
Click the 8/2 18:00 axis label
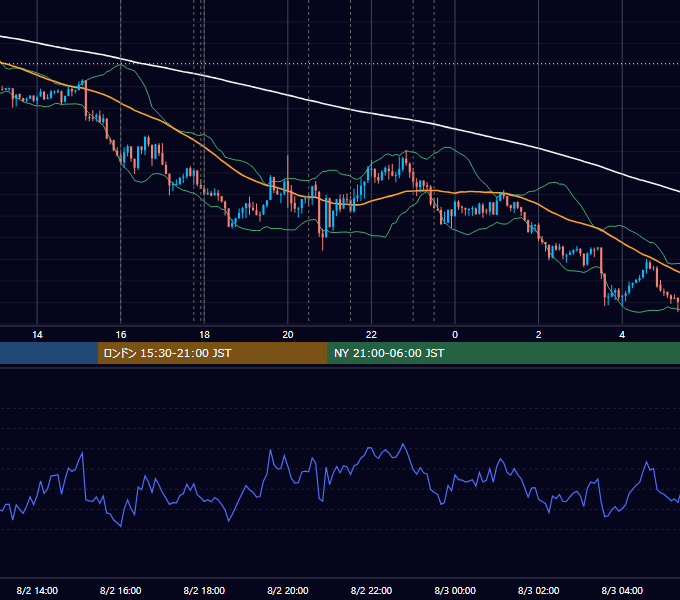204,590
